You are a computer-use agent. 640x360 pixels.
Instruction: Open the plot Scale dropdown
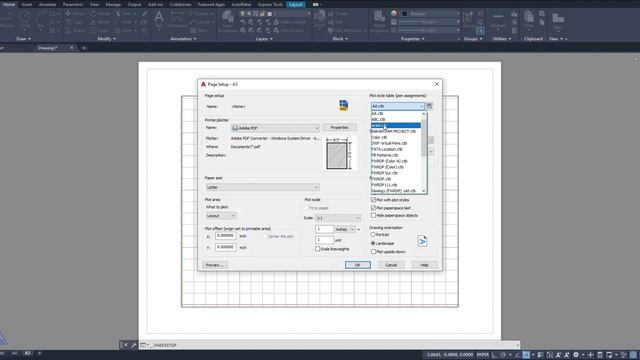[x=338, y=218]
